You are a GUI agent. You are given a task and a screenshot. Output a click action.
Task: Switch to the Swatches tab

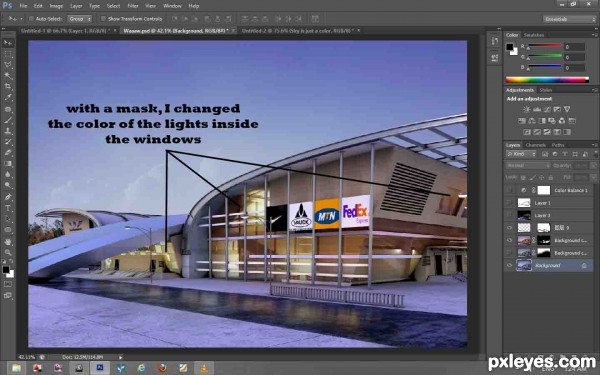(534, 35)
